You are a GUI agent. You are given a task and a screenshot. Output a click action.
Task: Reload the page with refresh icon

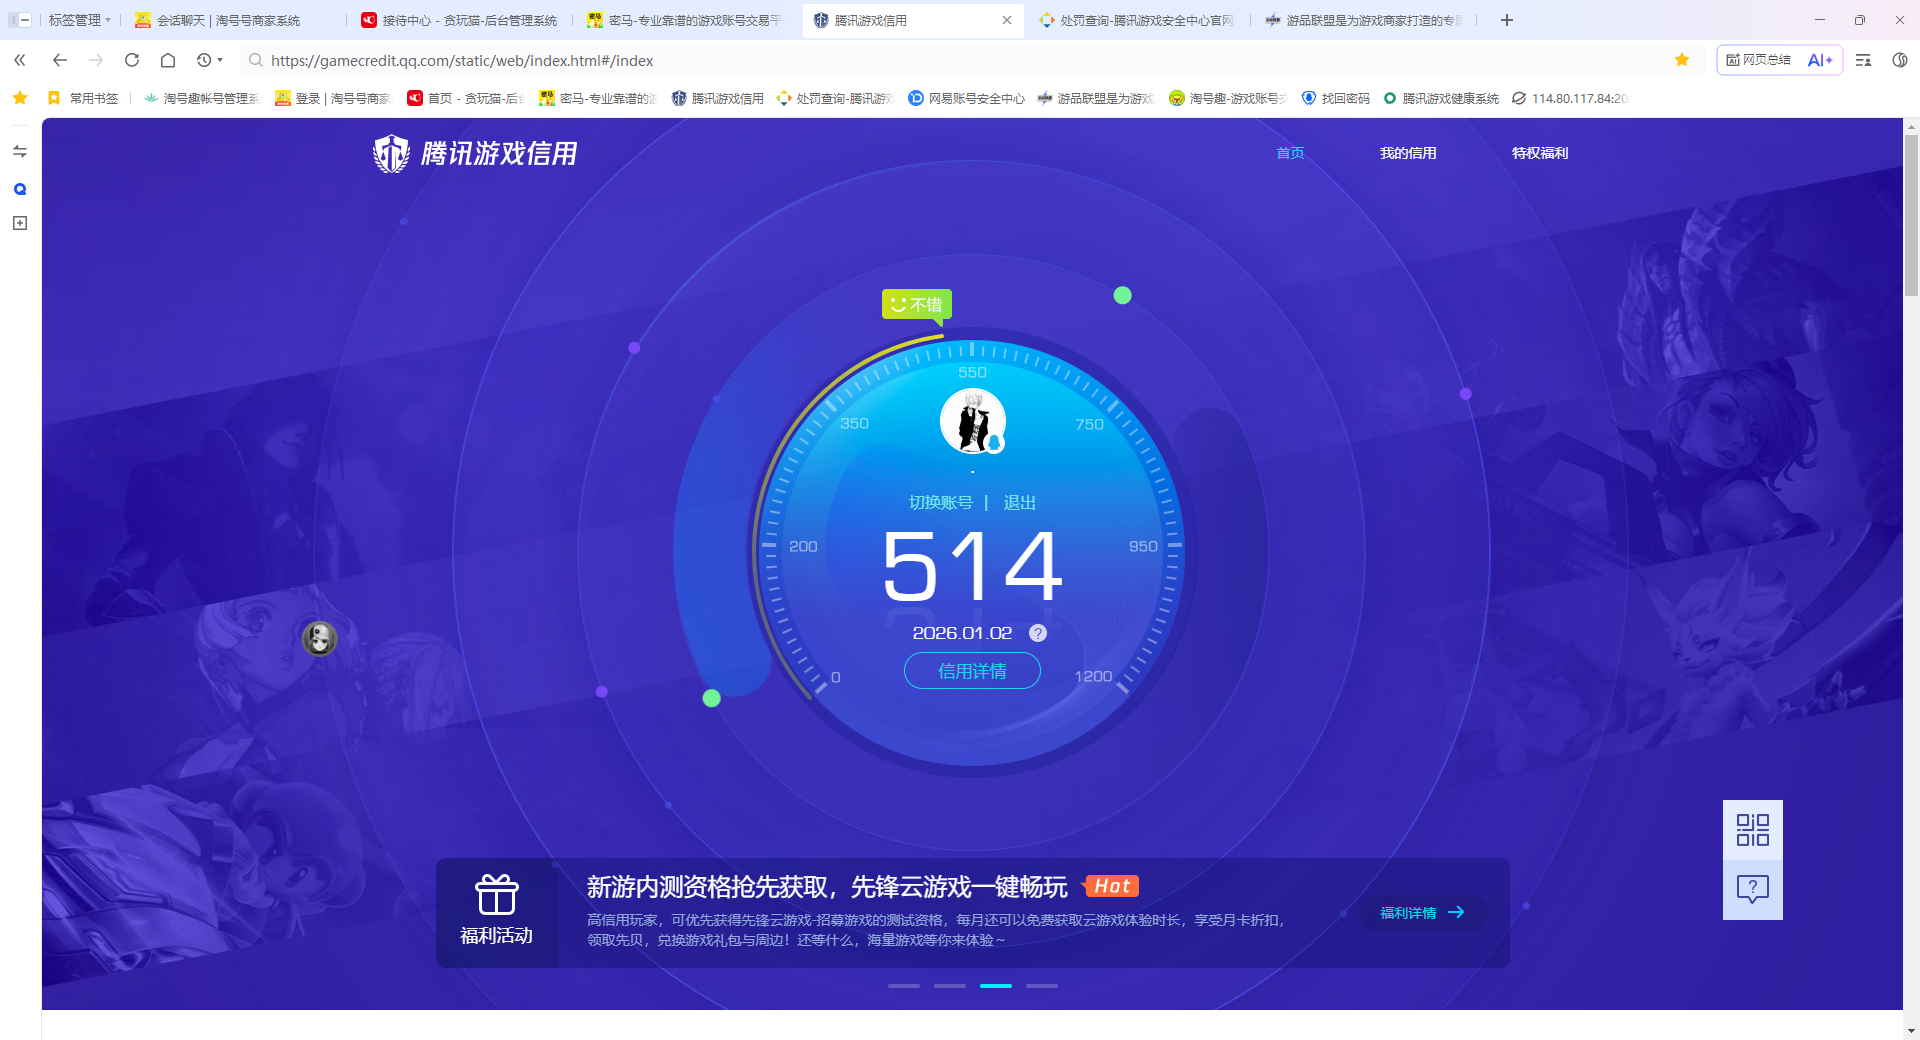tap(132, 60)
